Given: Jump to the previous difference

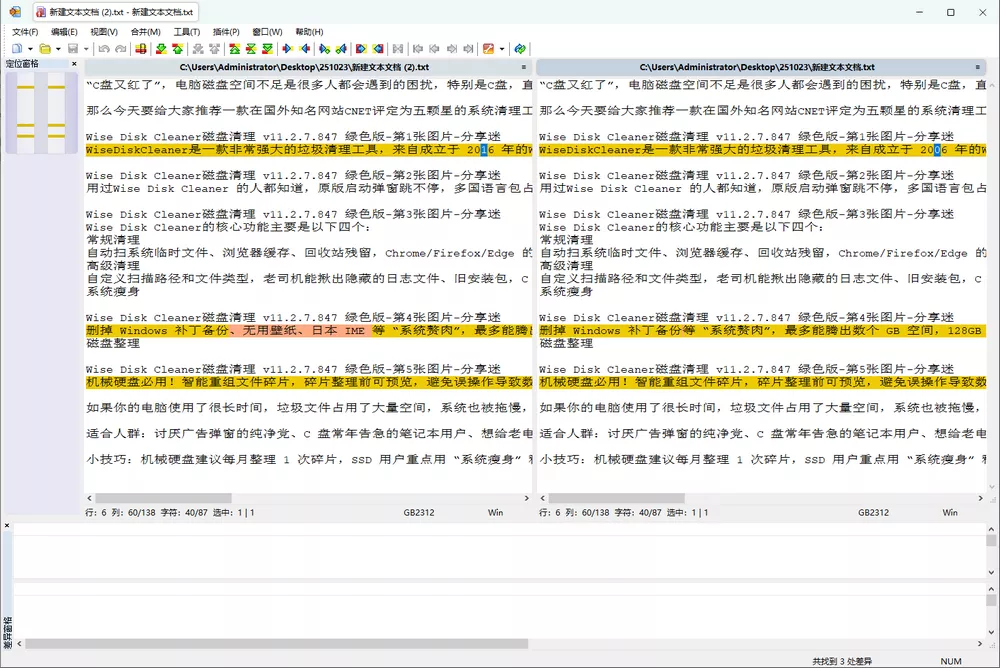Looking at the screenshot, I should (180, 48).
